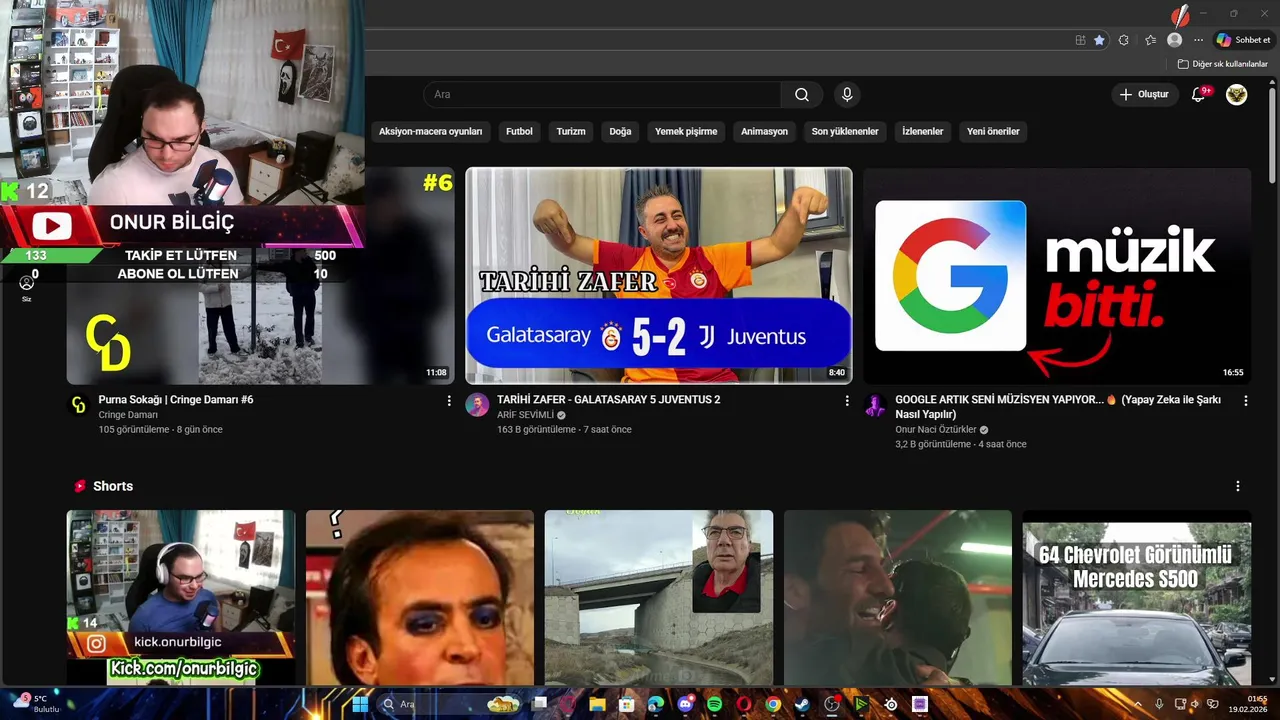Click the weather widget showing 5°C Bulutlu
Screen dimensions: 1280x720
(x=36, y=704)
